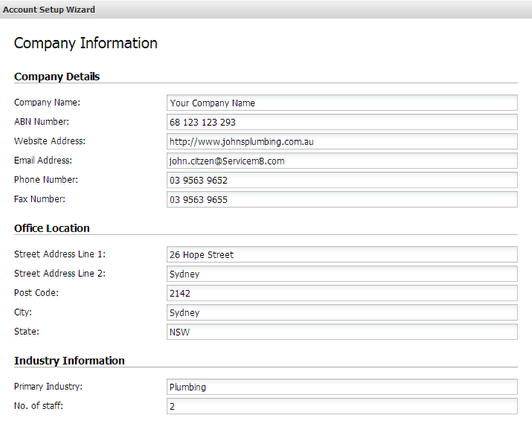Click the Account Setup Wizard title bar

click(266, 9)
